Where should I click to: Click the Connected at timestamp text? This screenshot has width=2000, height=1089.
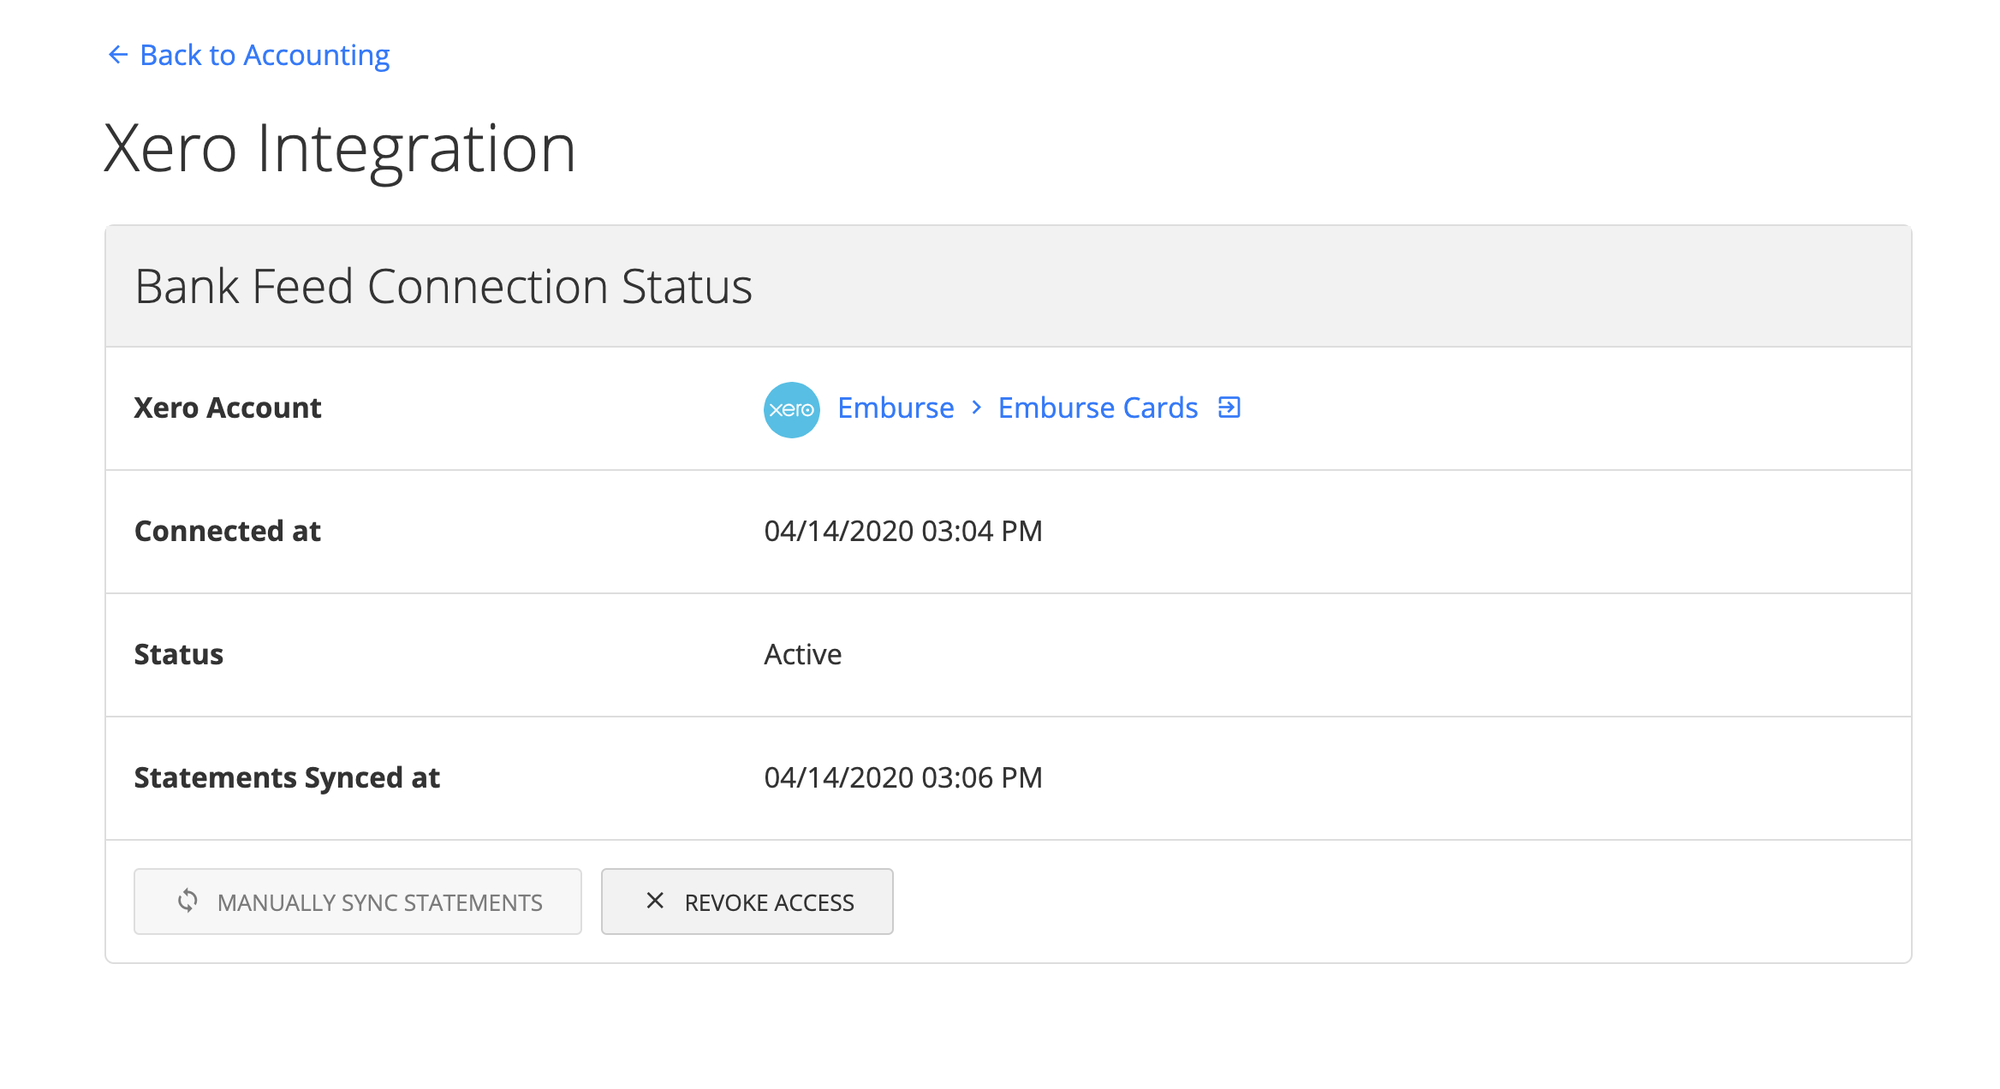903,531
